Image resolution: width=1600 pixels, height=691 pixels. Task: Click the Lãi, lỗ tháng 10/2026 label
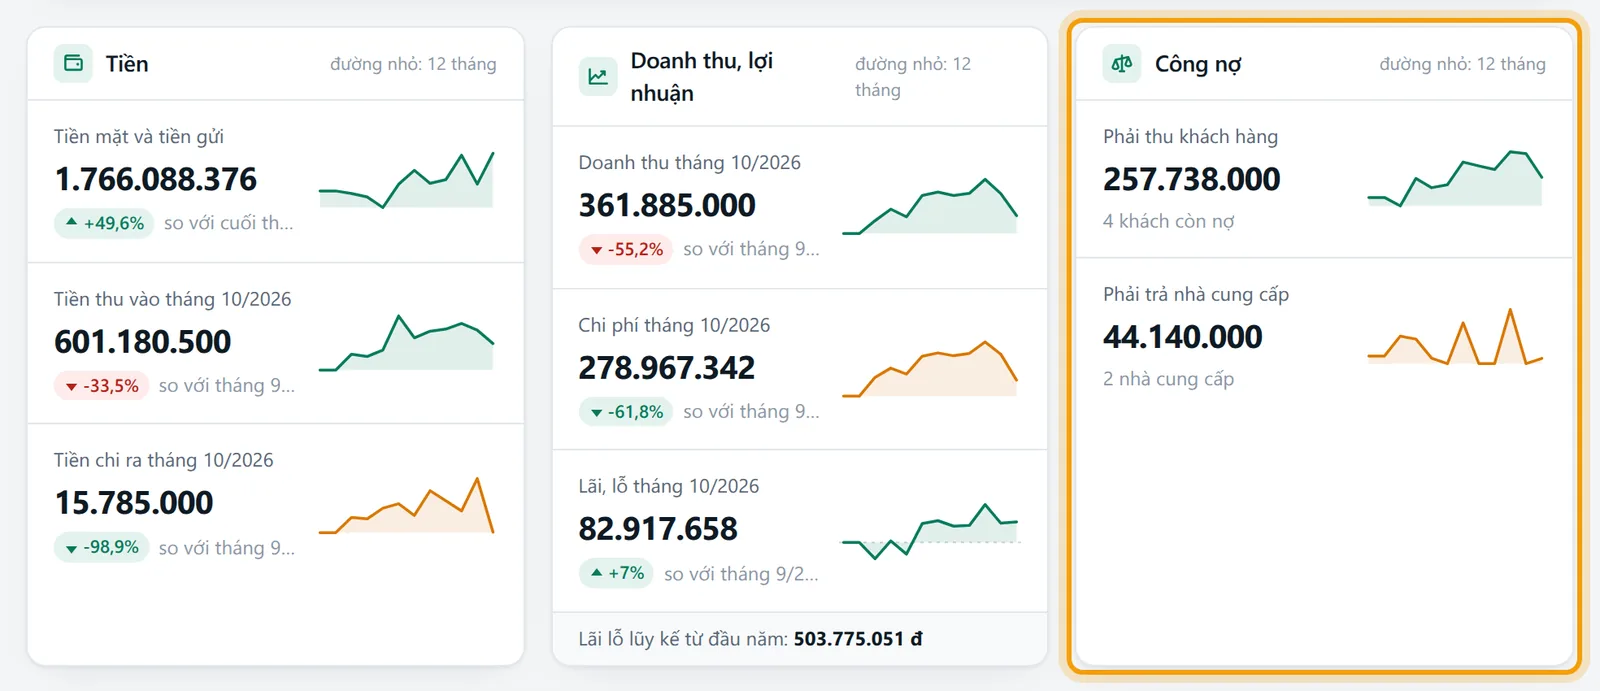click(669, 486)
